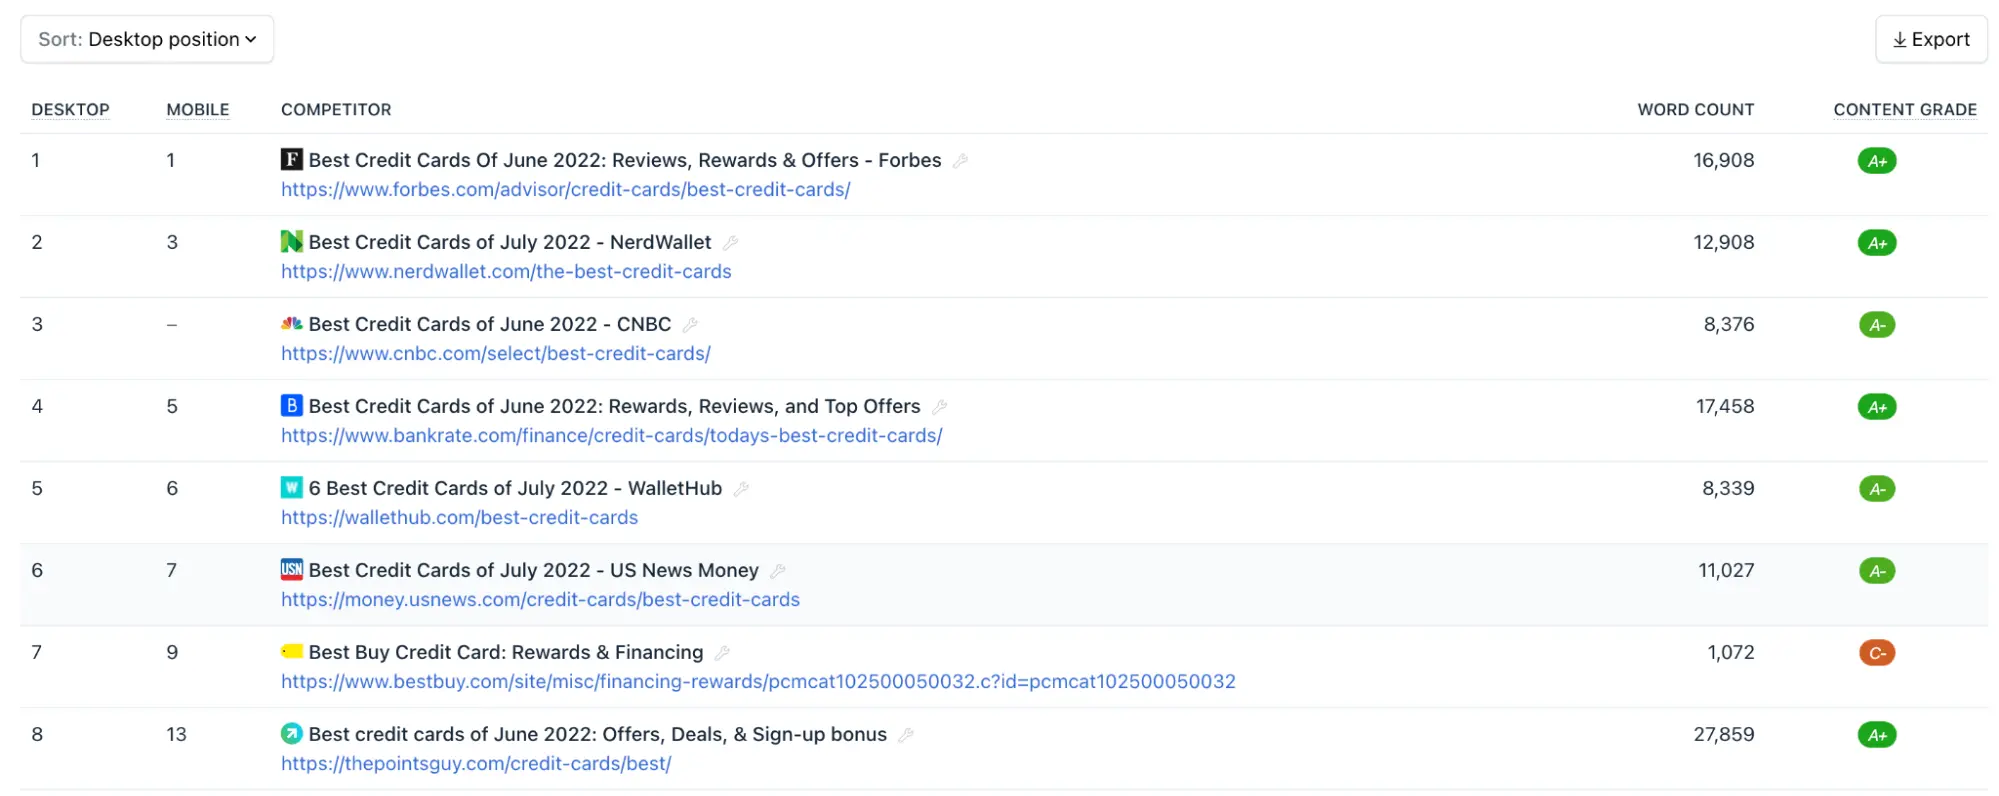The image size is (1999, 796).
Task: Click the CNBC peacock favicon icon
Action: click(292, 323)
